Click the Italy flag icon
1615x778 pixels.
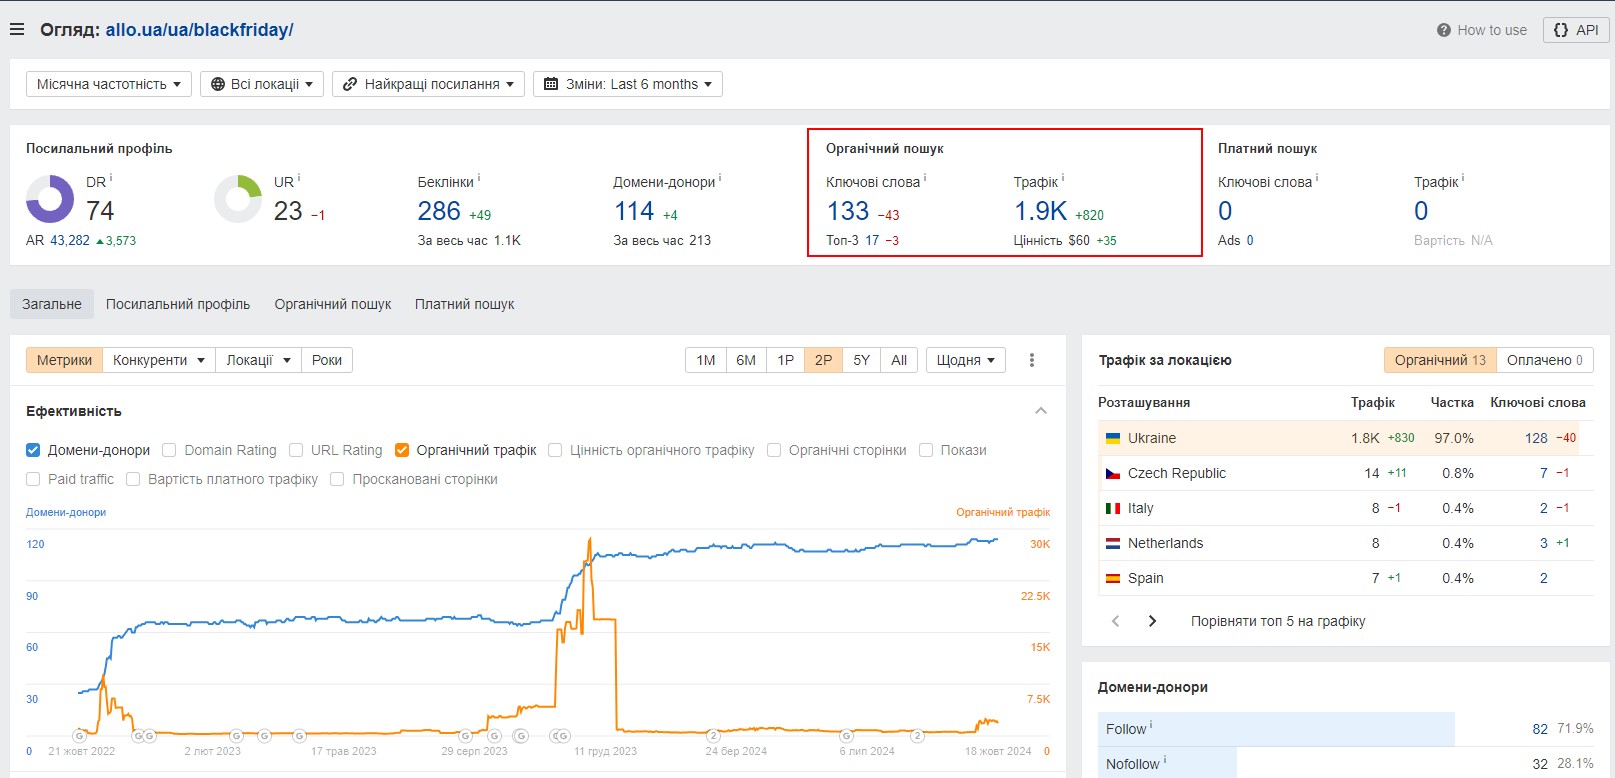pos(1112,508)
